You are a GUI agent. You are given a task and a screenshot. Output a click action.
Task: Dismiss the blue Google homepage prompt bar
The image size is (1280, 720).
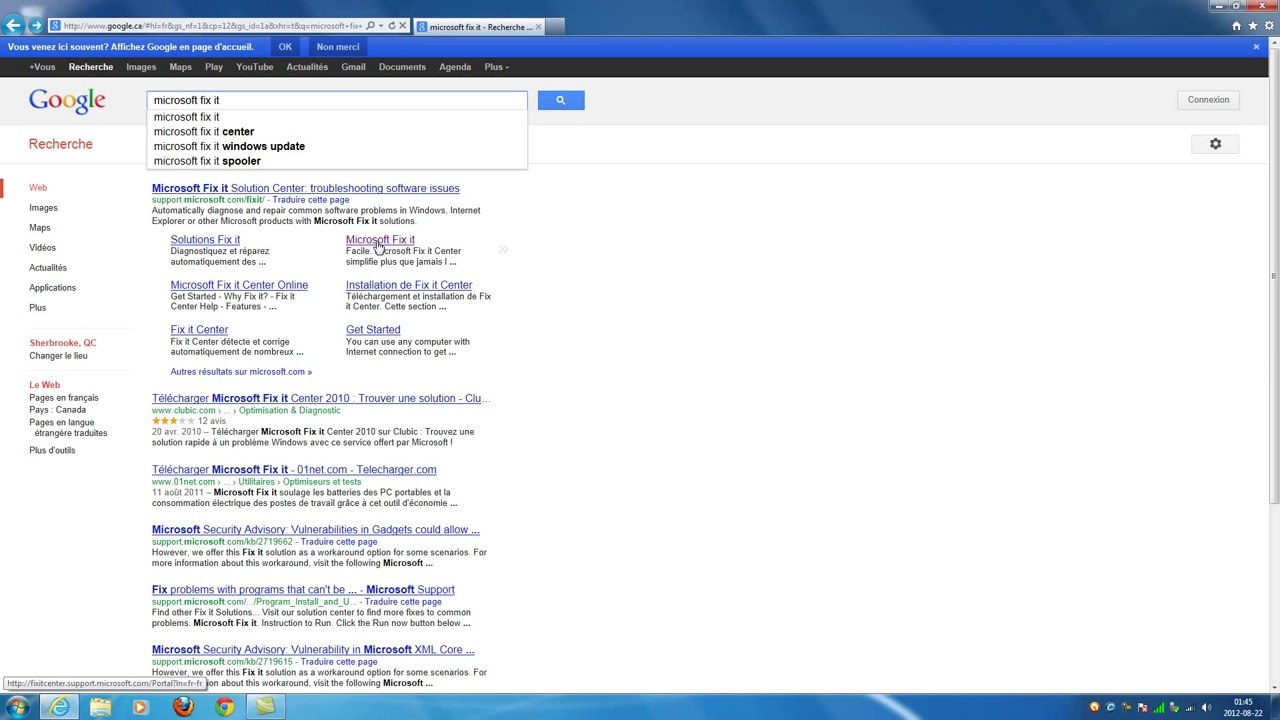[1256, 47]
